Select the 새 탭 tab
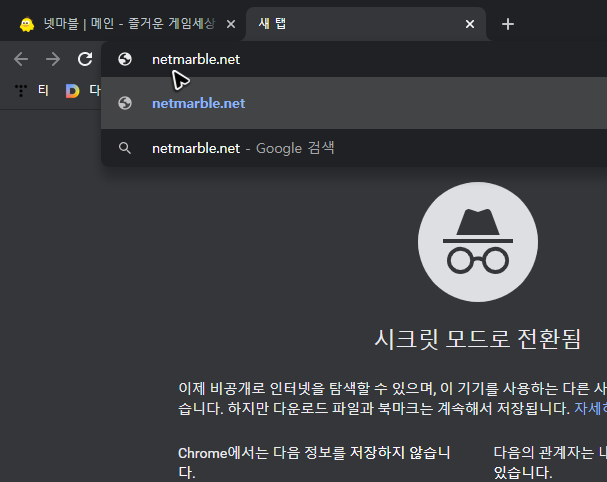This screenshot has width=607, height=482. pos(366,24)
